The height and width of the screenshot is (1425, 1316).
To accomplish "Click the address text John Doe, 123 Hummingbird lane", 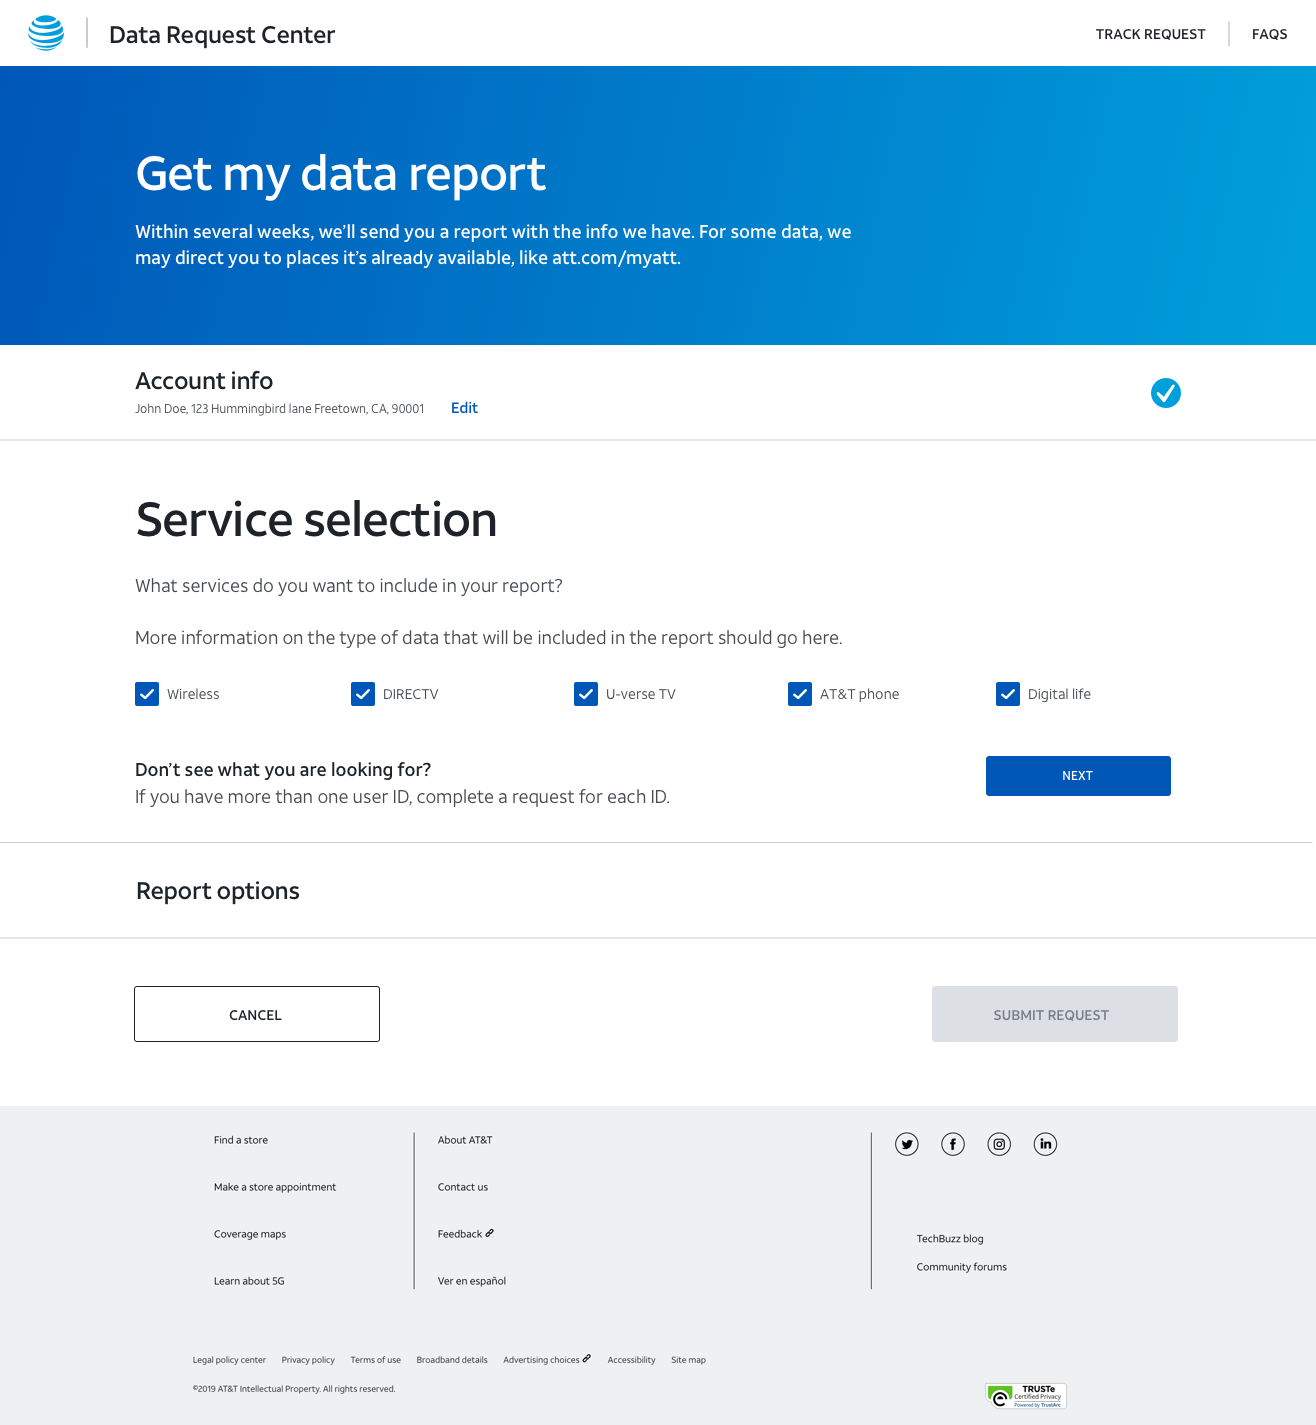I will click(x=280, y=409).
